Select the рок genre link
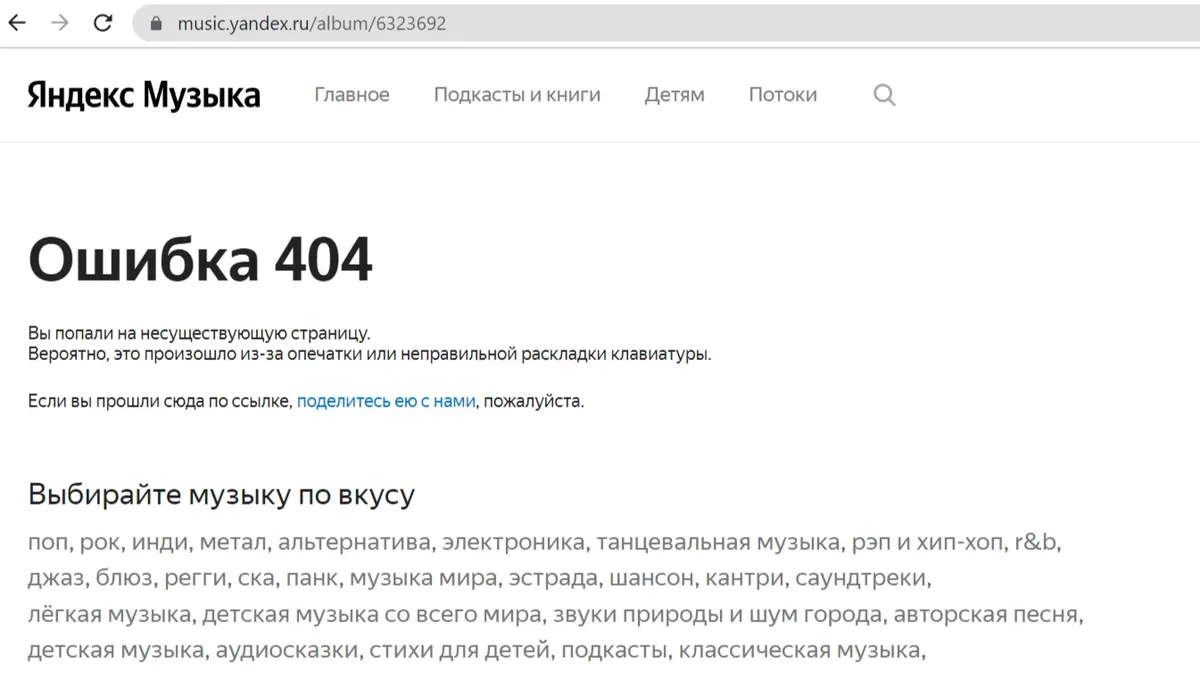Viewport: 1200px width, 674px height. [99, 543]
